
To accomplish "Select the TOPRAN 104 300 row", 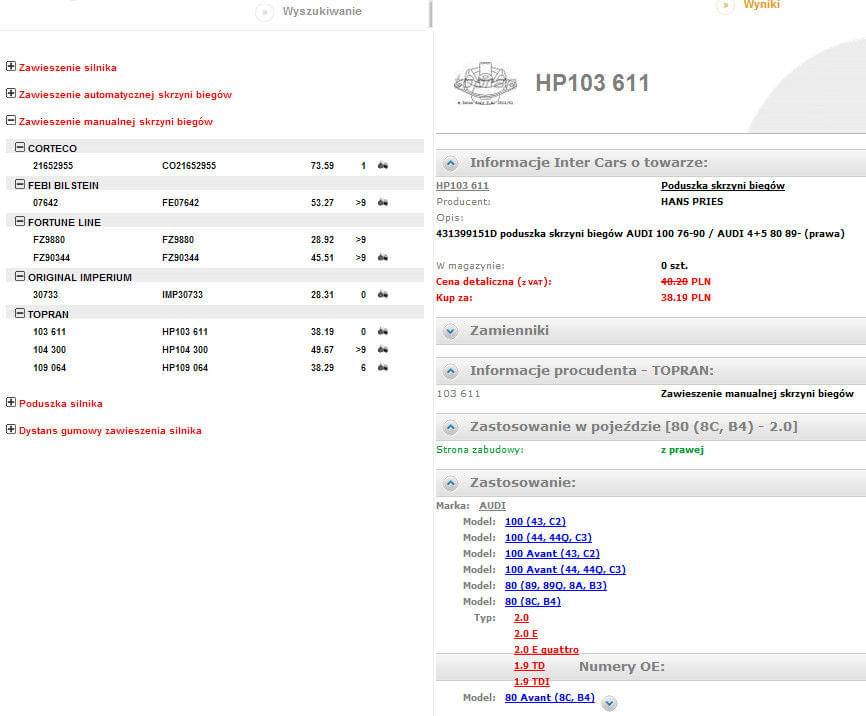I will [x=215, y=349].
